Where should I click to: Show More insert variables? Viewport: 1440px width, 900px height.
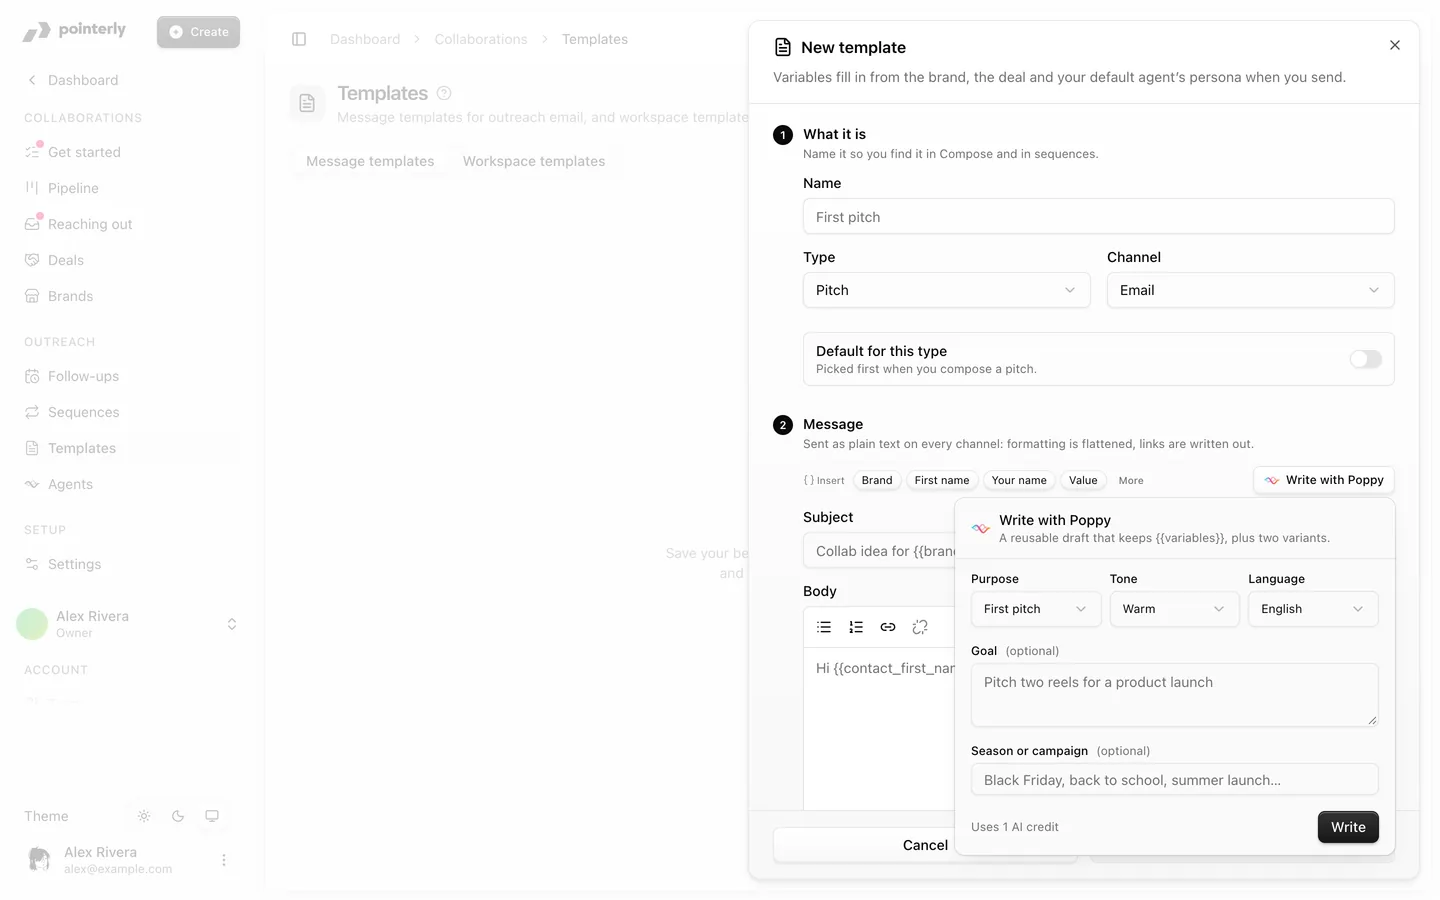[1131, 480]
